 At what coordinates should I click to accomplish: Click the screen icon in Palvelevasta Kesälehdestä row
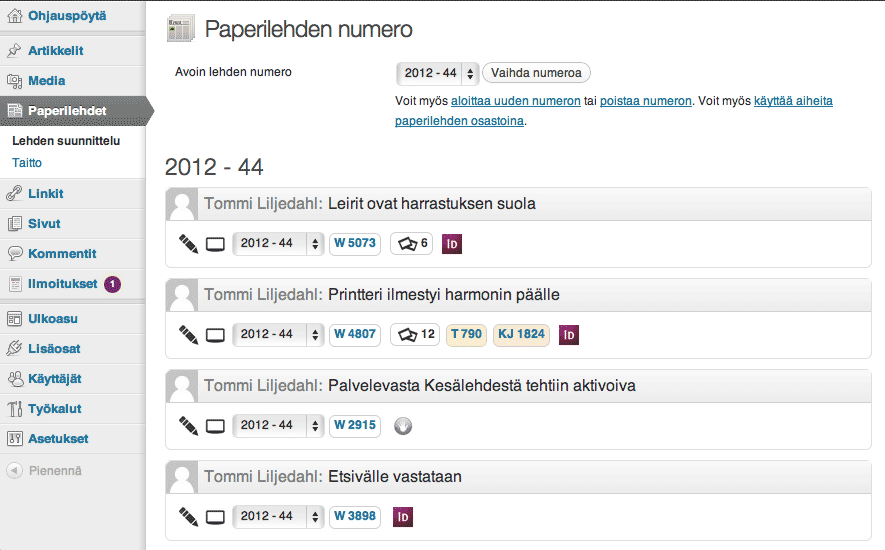[215, 426]
